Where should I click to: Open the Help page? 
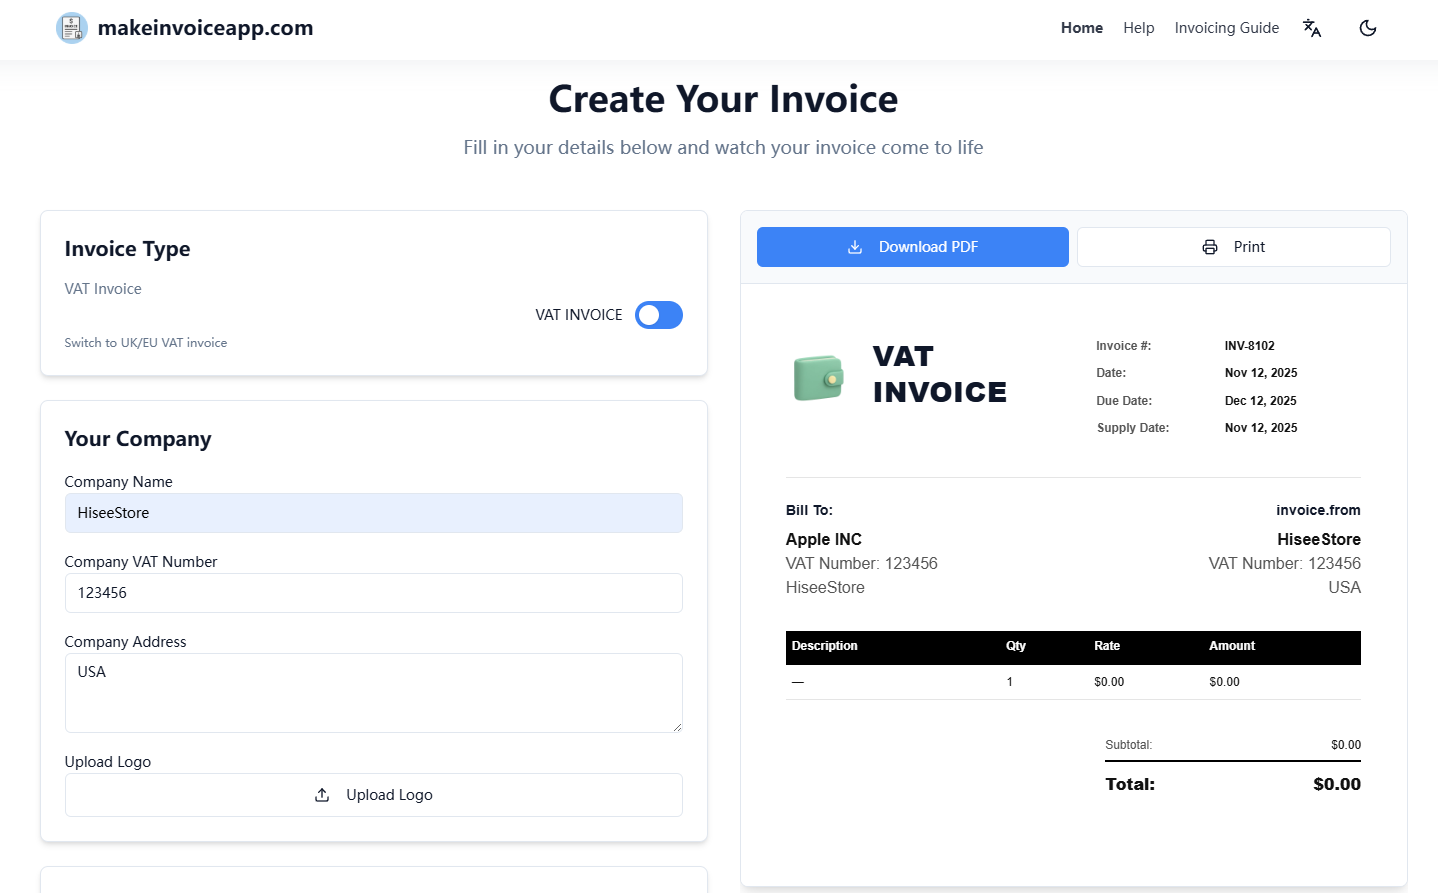point(1138,28)
